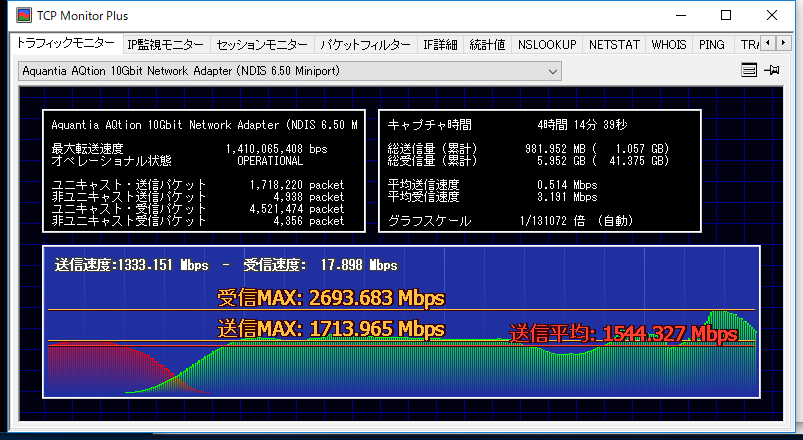Click the display mode list icon
Viewport: 803px width, 440px height.
point(749,70)
